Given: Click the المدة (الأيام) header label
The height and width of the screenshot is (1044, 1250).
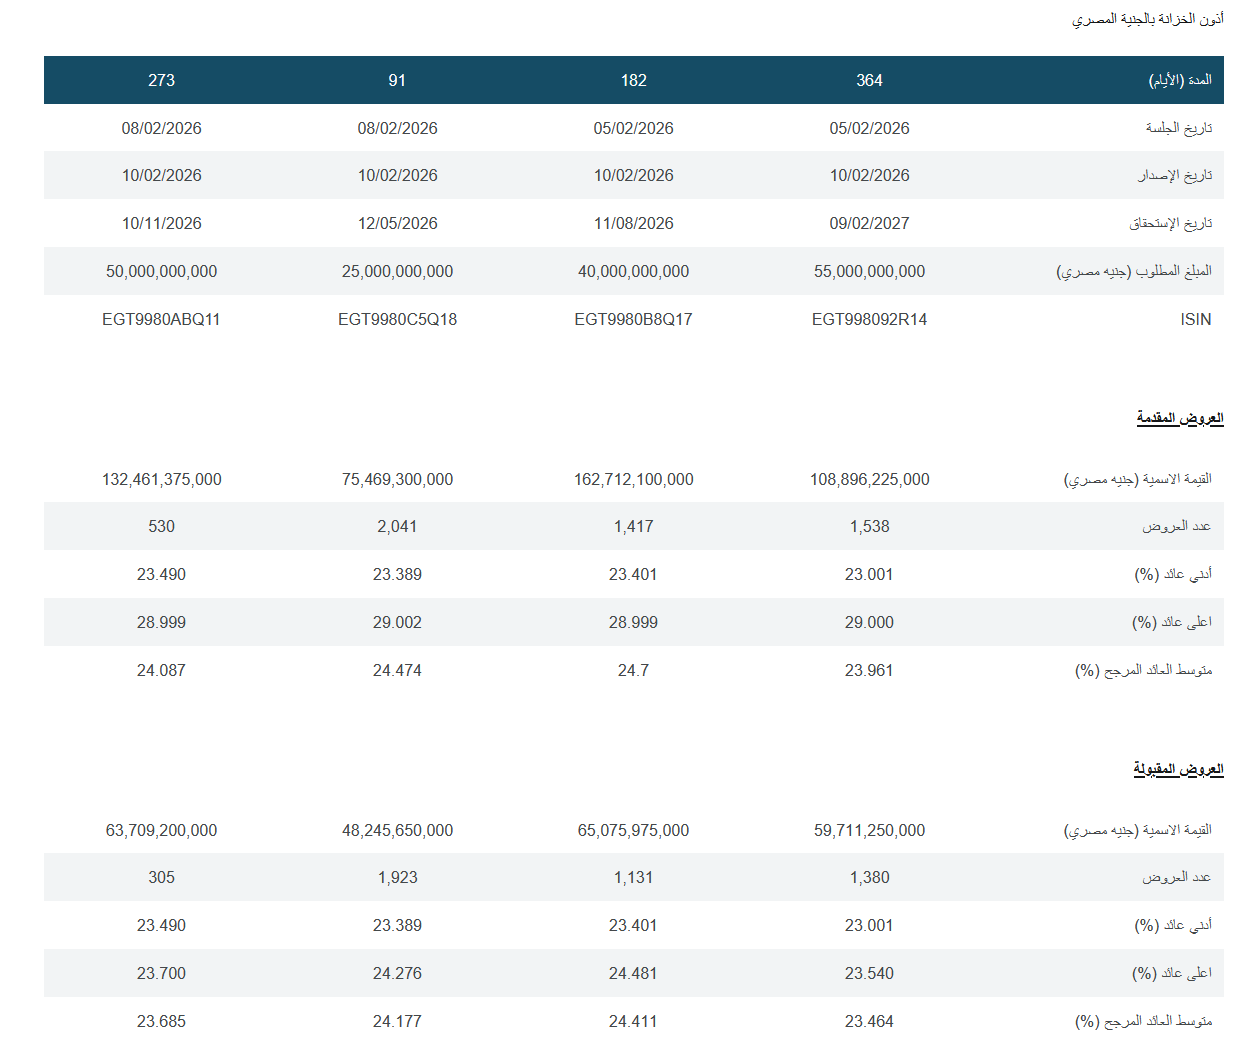Looking at the screenshot, I should point(1179,80).
